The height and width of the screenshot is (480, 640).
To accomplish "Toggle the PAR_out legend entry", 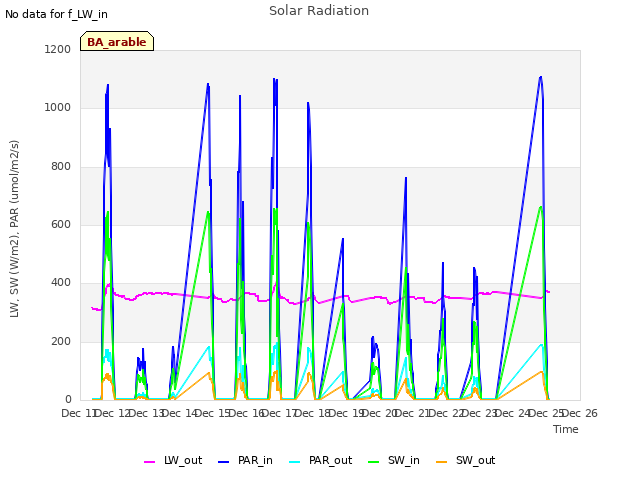I will (x=321, y=460).
